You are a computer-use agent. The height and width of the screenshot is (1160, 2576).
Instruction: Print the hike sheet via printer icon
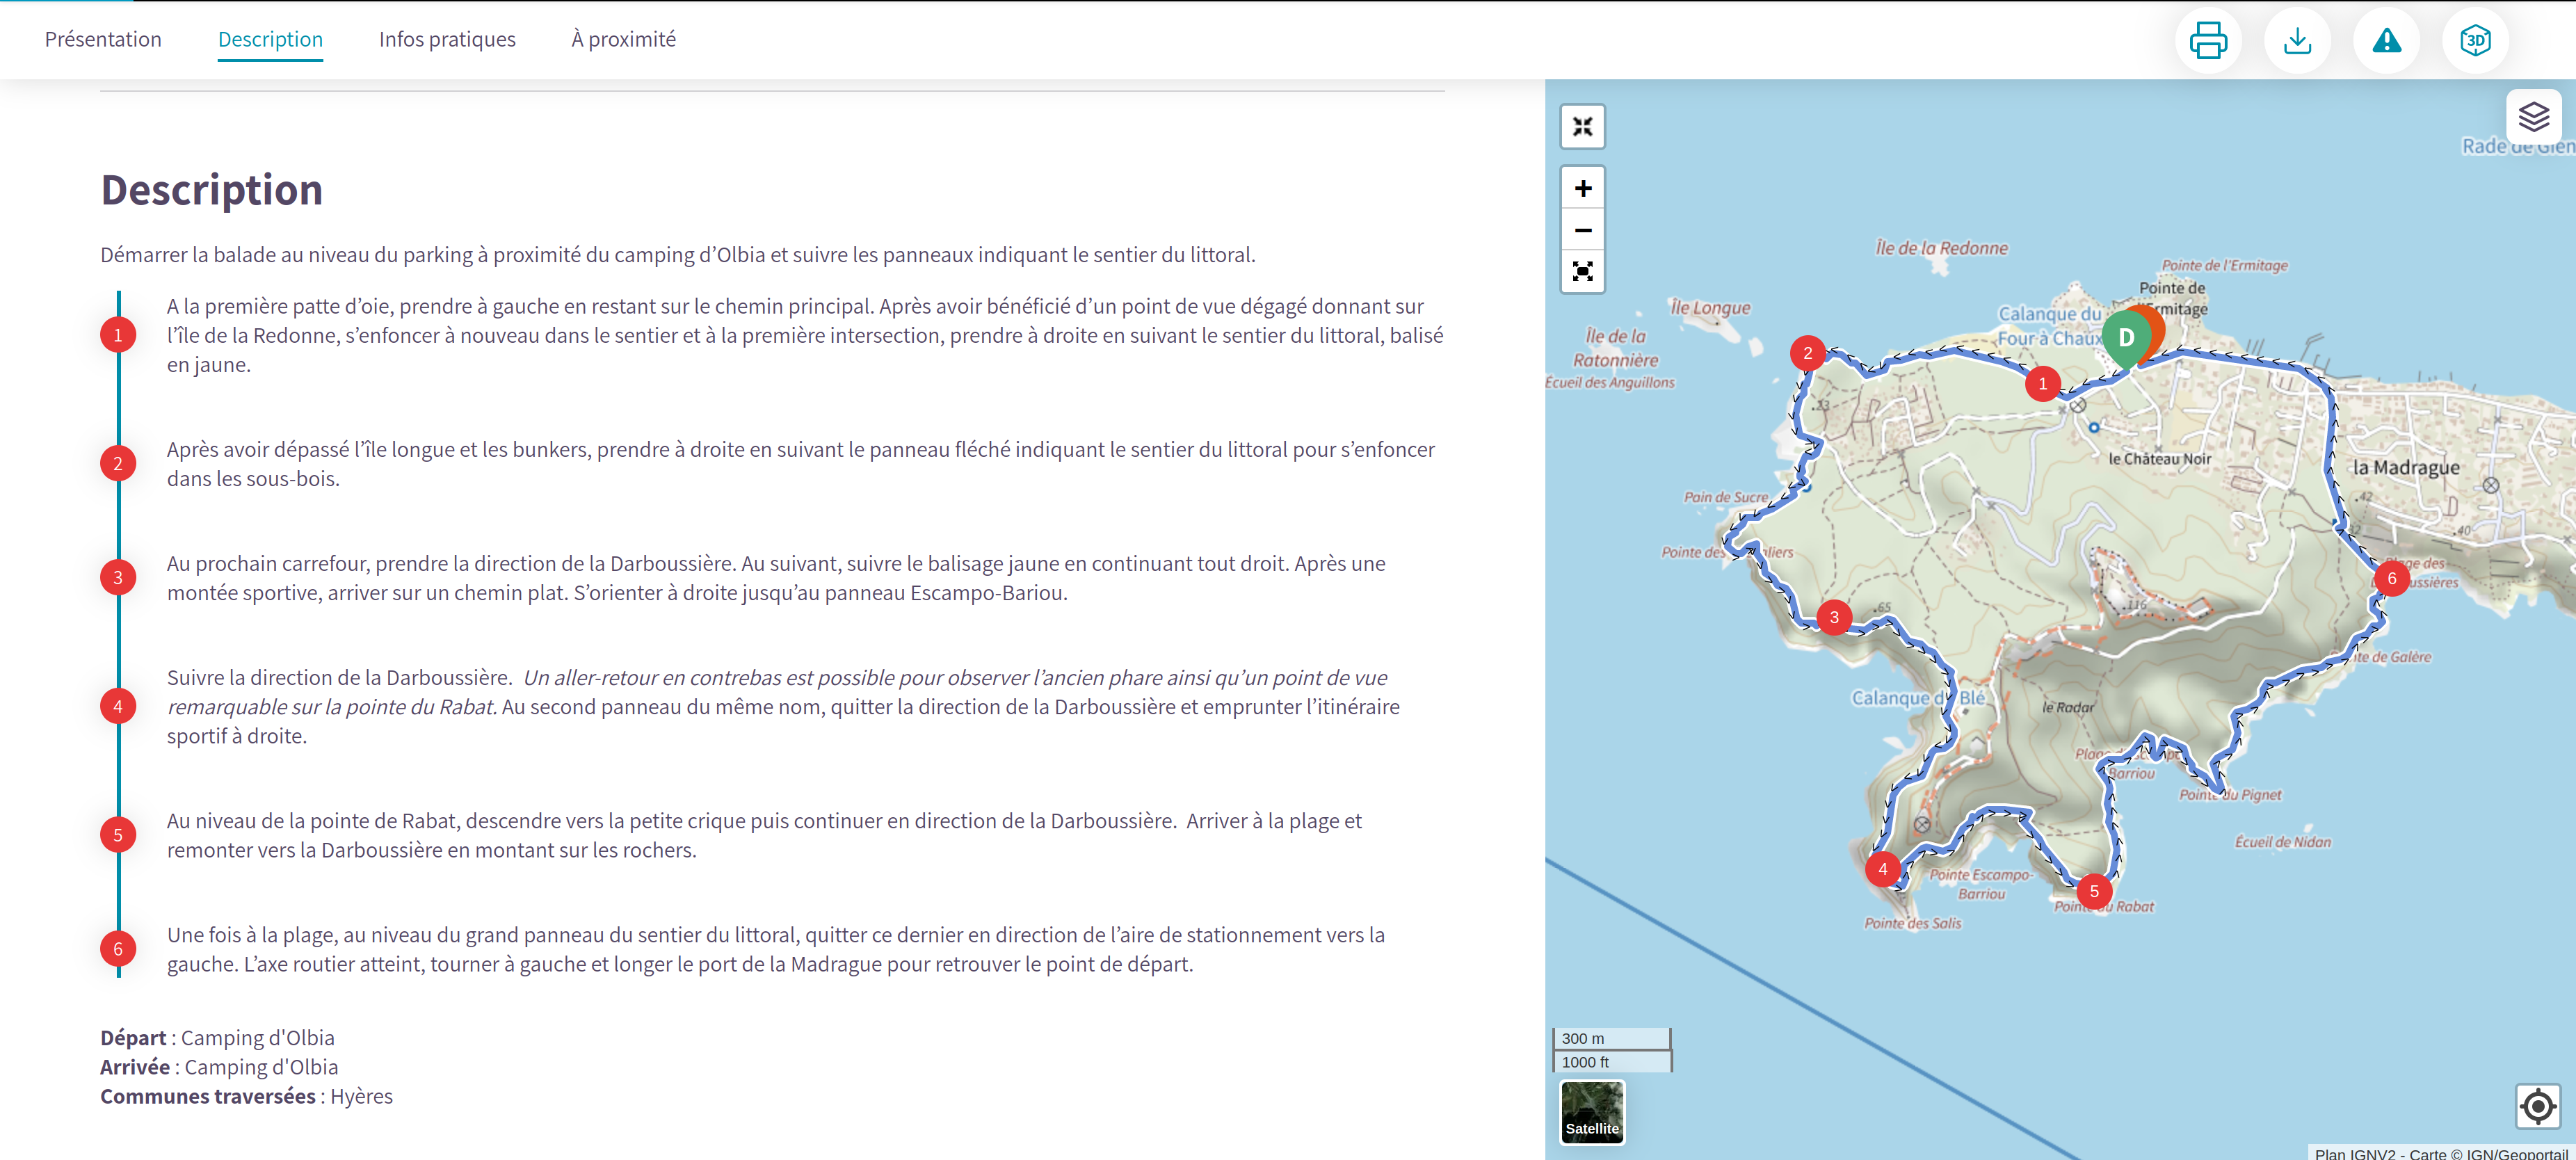click(x=2208, y=41)
